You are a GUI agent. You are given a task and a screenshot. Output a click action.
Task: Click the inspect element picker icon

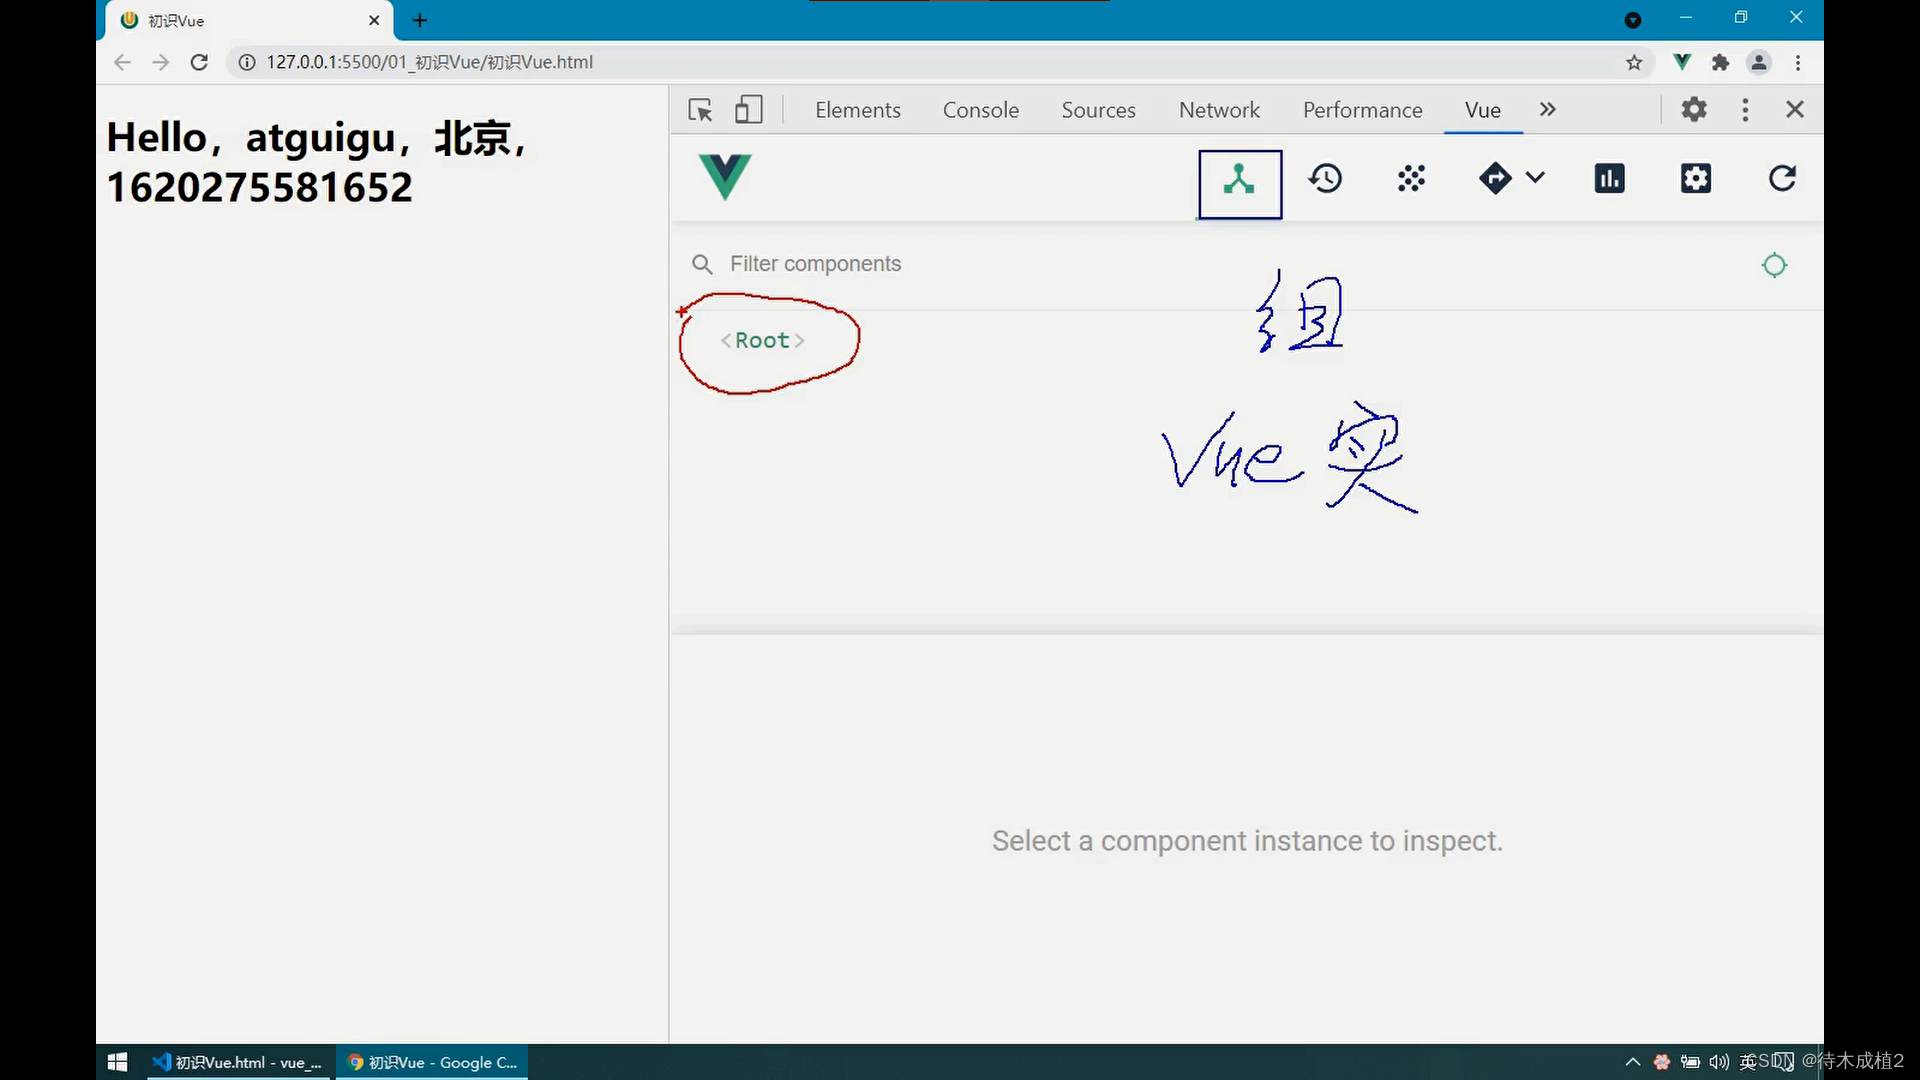coord(700,110)
